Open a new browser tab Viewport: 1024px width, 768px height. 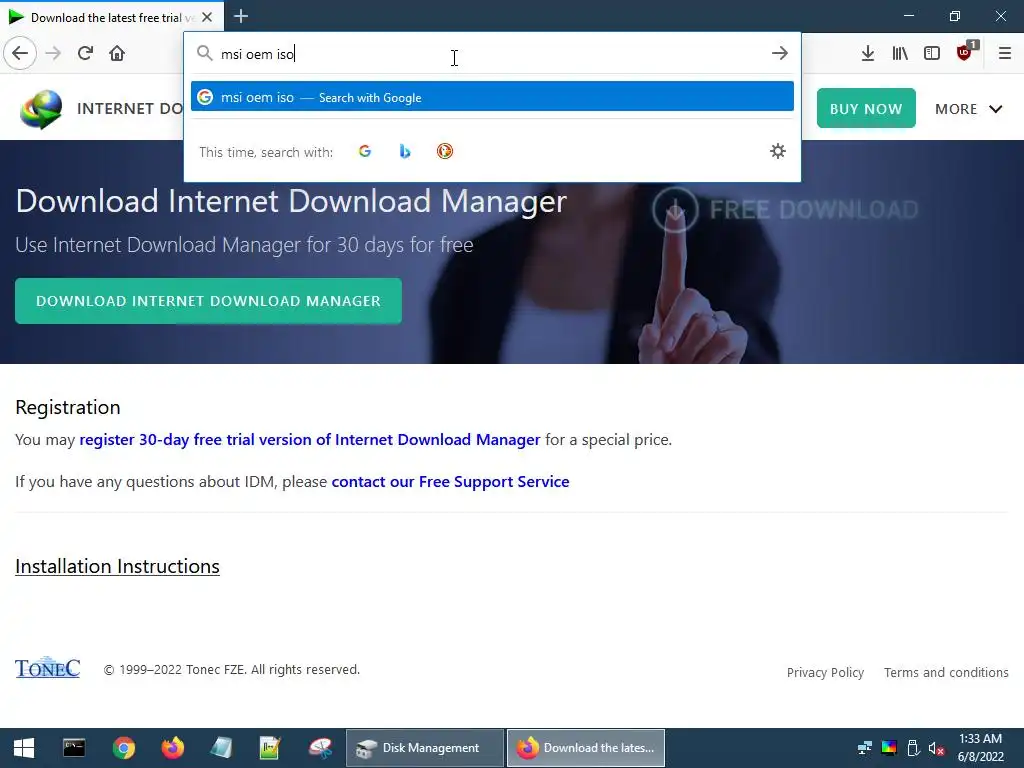pos(240,16)
